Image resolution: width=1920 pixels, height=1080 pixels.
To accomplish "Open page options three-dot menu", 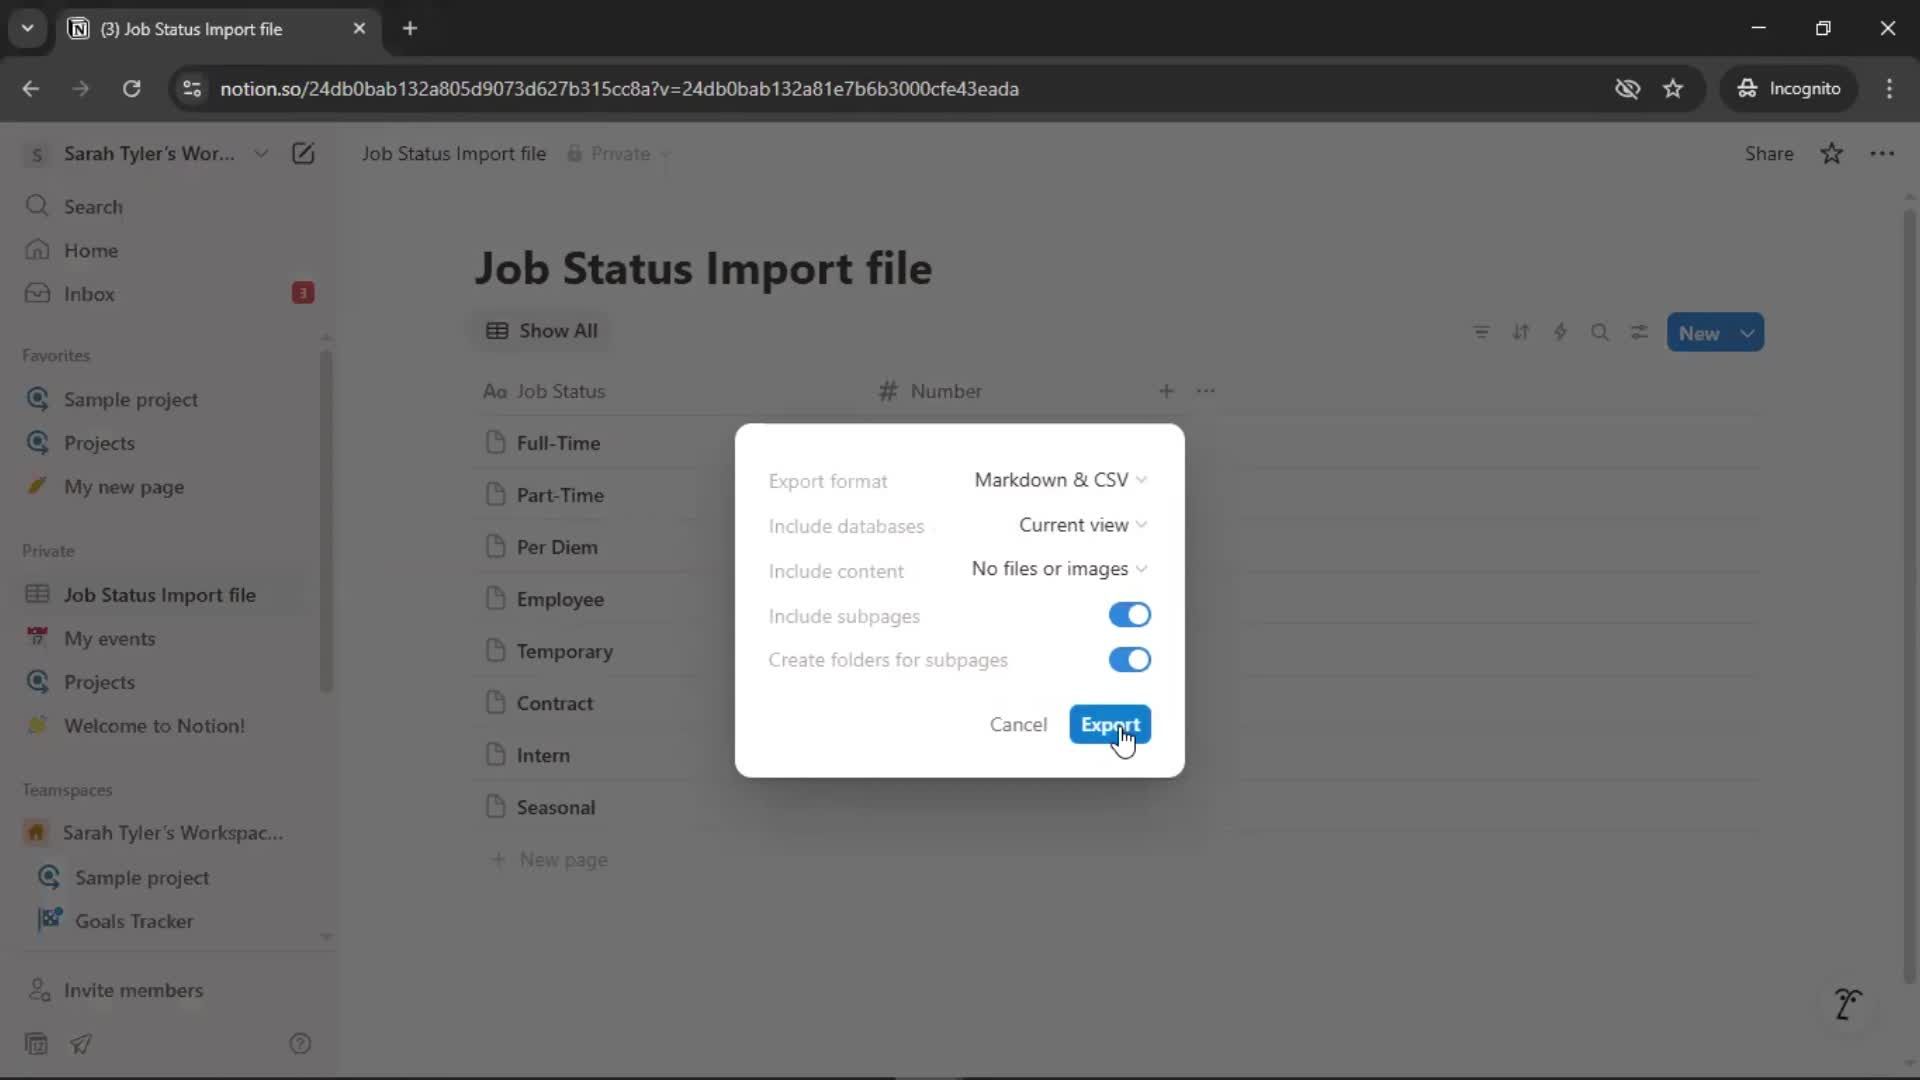I will 1882,154.
